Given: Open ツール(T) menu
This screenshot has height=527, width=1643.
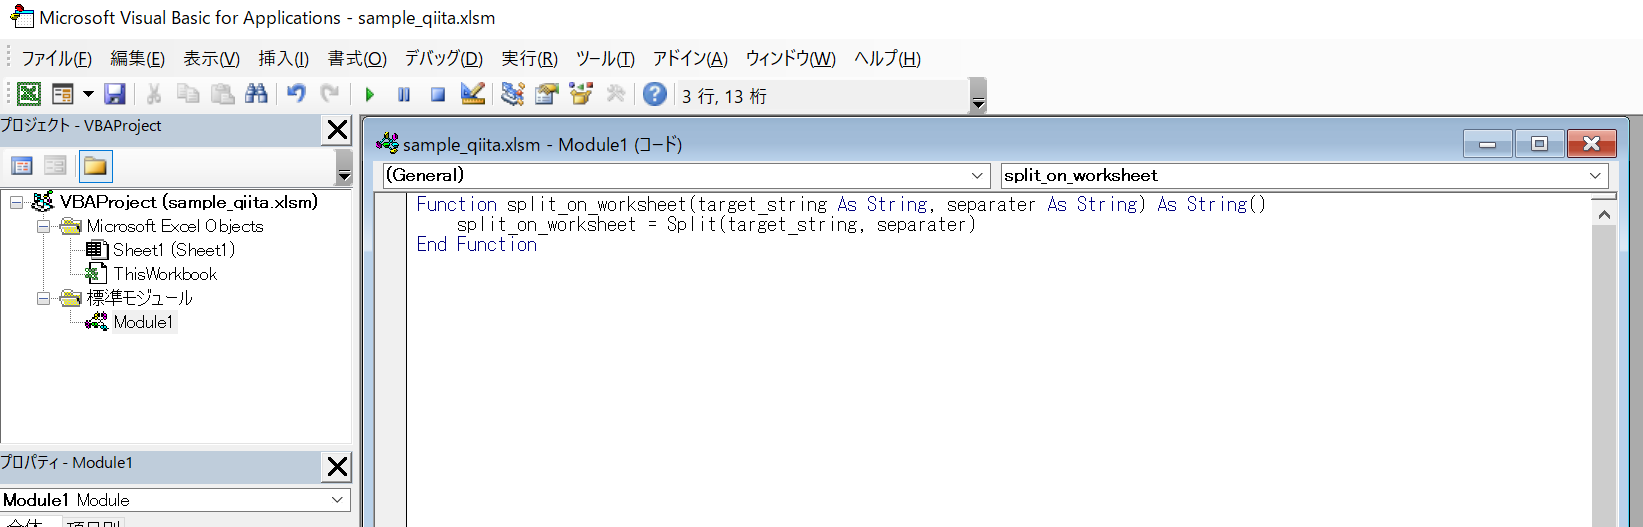Looking at the screenshot, I should [x=605, y=59].
